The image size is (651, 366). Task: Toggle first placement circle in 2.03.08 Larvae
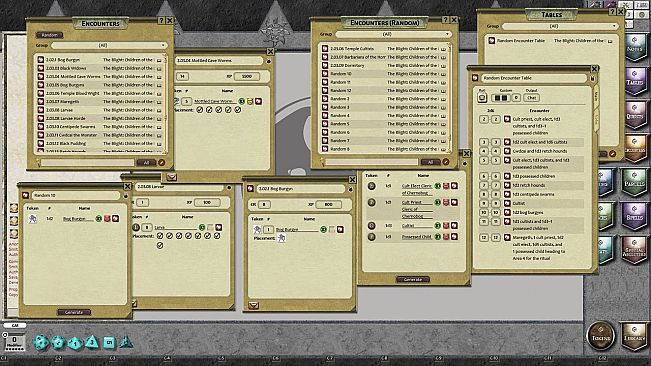point(160,236)
